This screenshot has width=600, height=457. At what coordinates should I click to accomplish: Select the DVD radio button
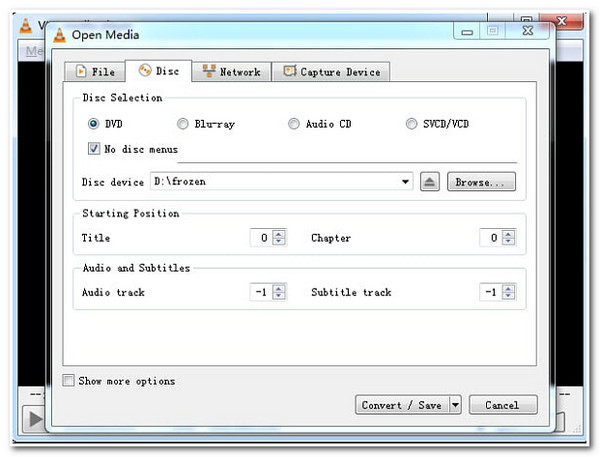[93, 124]
